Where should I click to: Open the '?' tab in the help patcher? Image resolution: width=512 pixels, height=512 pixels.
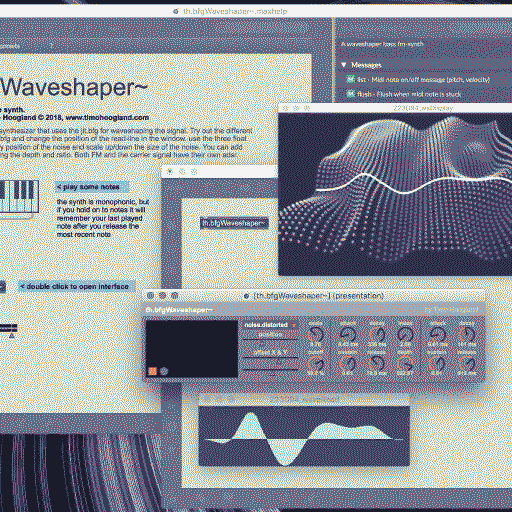tap(52, 46)
